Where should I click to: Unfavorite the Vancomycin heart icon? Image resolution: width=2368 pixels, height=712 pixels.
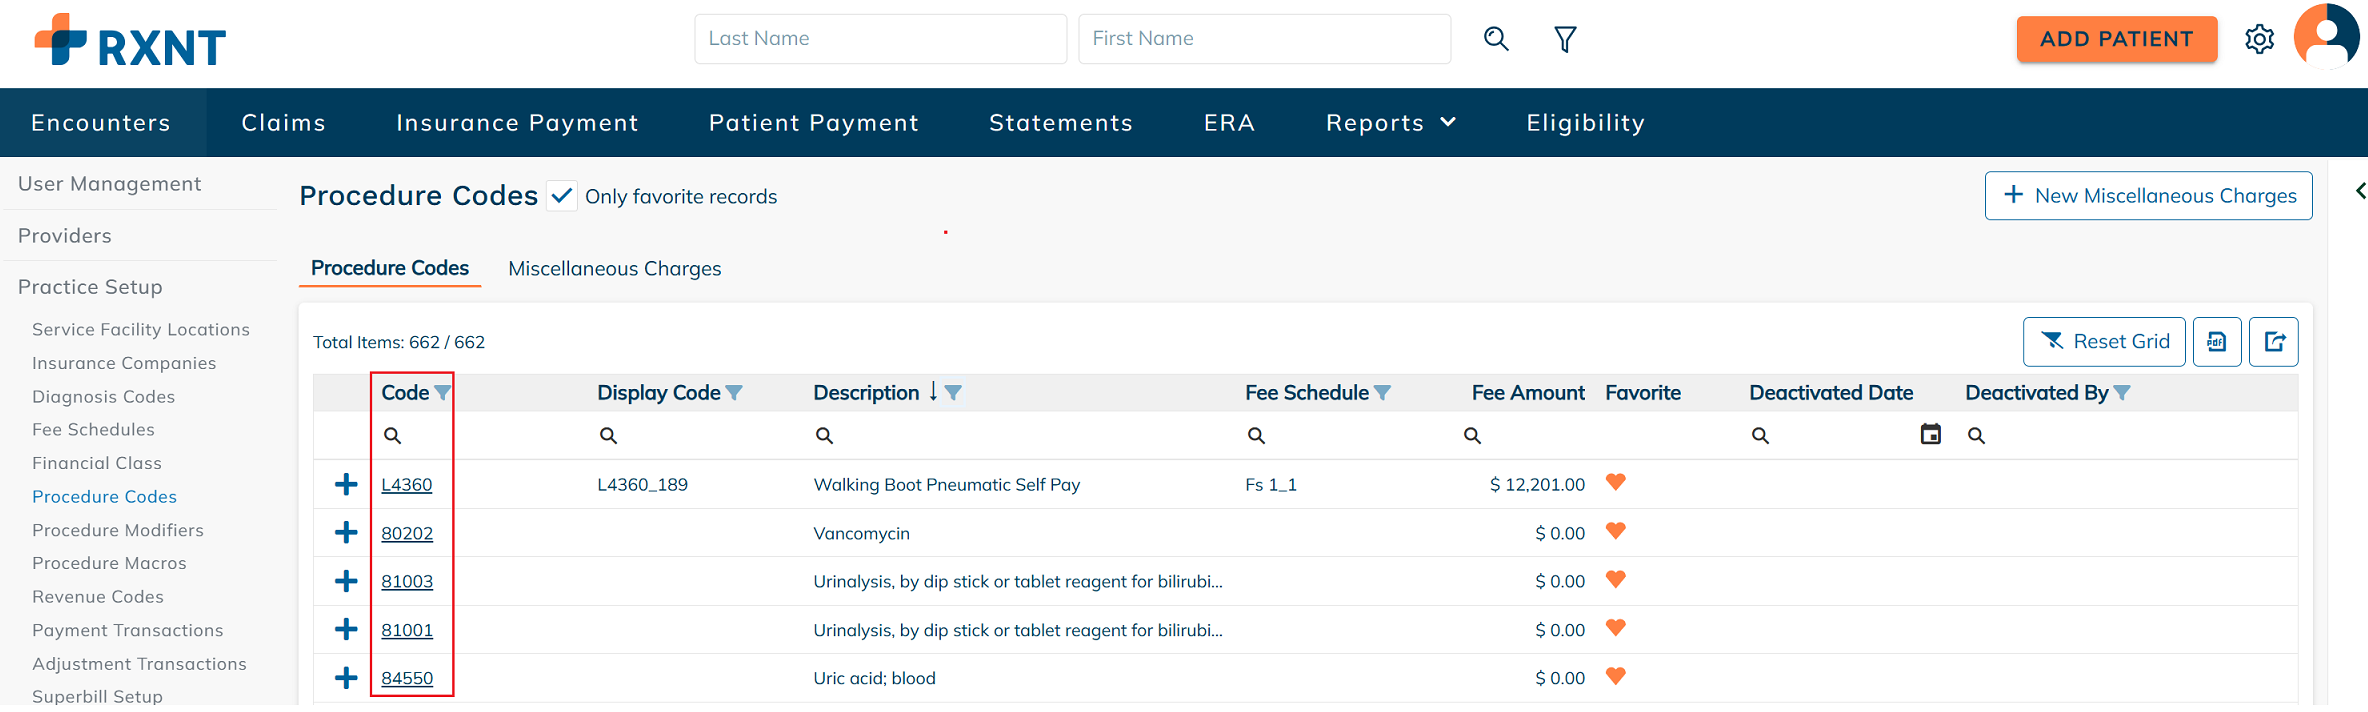[1615, 531]
